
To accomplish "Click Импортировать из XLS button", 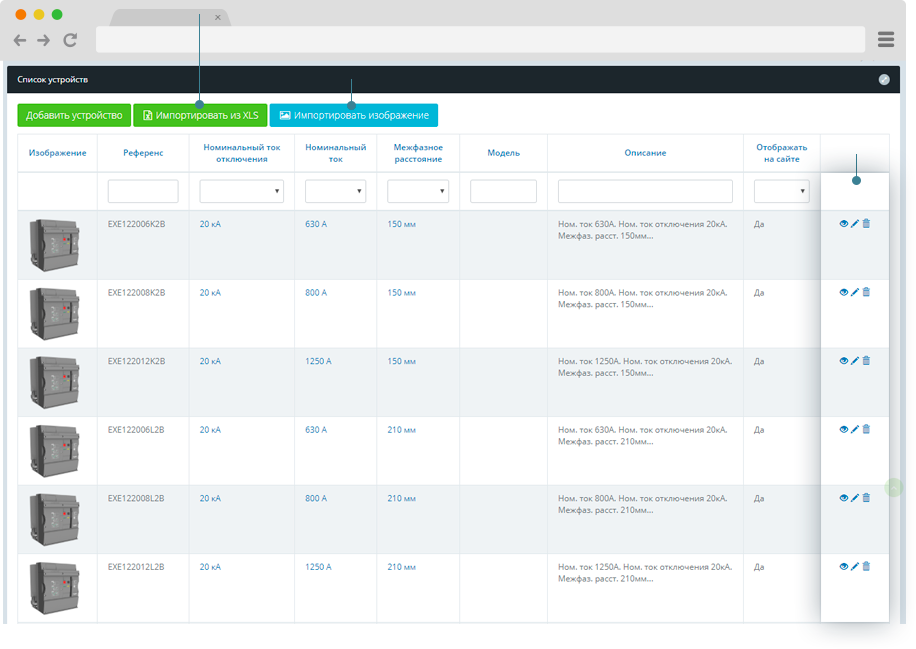I will click(x=200, y=115).
